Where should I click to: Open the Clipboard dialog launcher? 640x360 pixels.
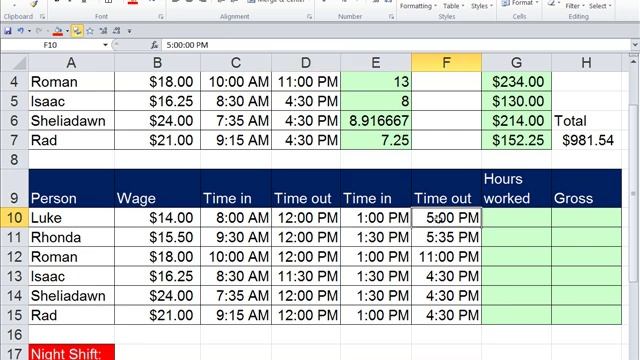click(x=42, y=17)
